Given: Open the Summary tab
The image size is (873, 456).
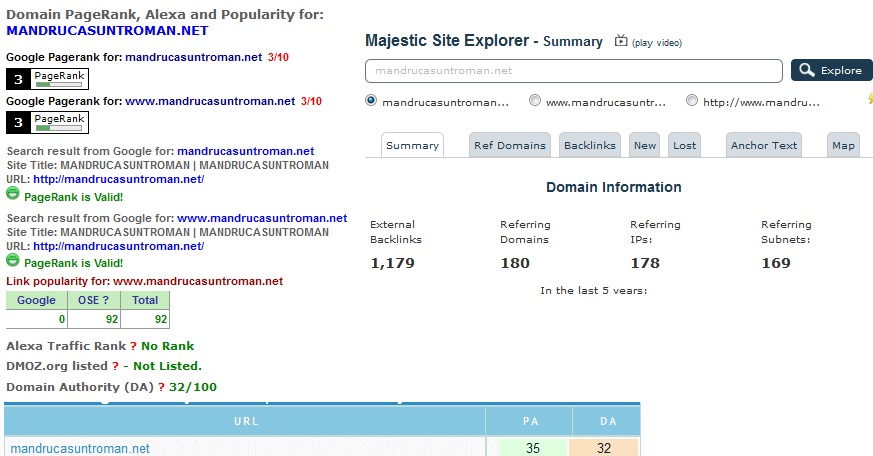Looking at the screenshot, I should coord(413,145).
